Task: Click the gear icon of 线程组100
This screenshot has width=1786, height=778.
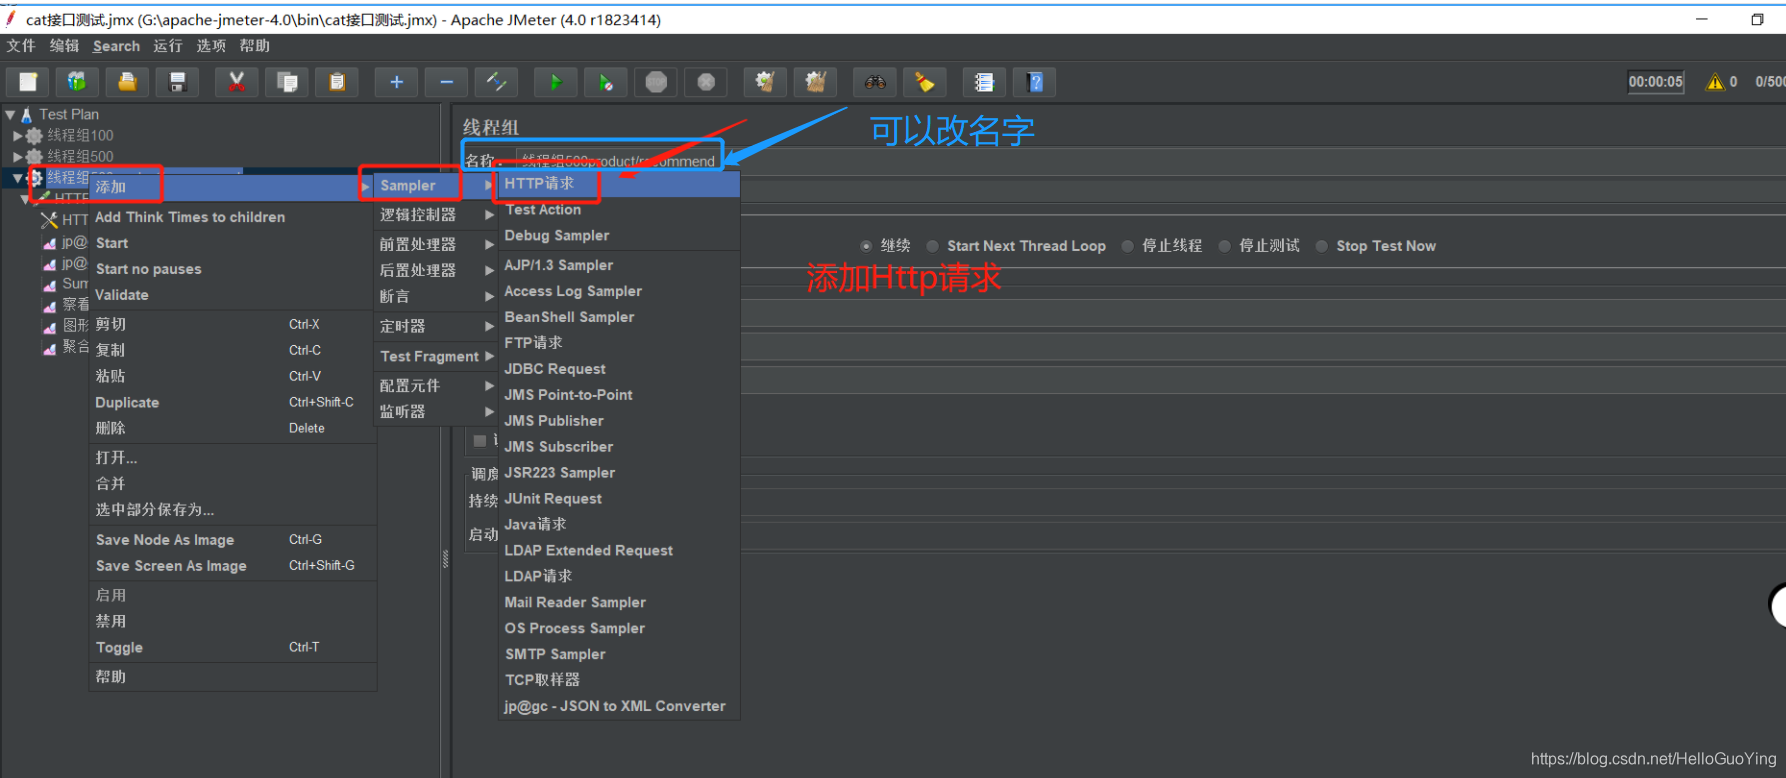Action: coord(34,135)
